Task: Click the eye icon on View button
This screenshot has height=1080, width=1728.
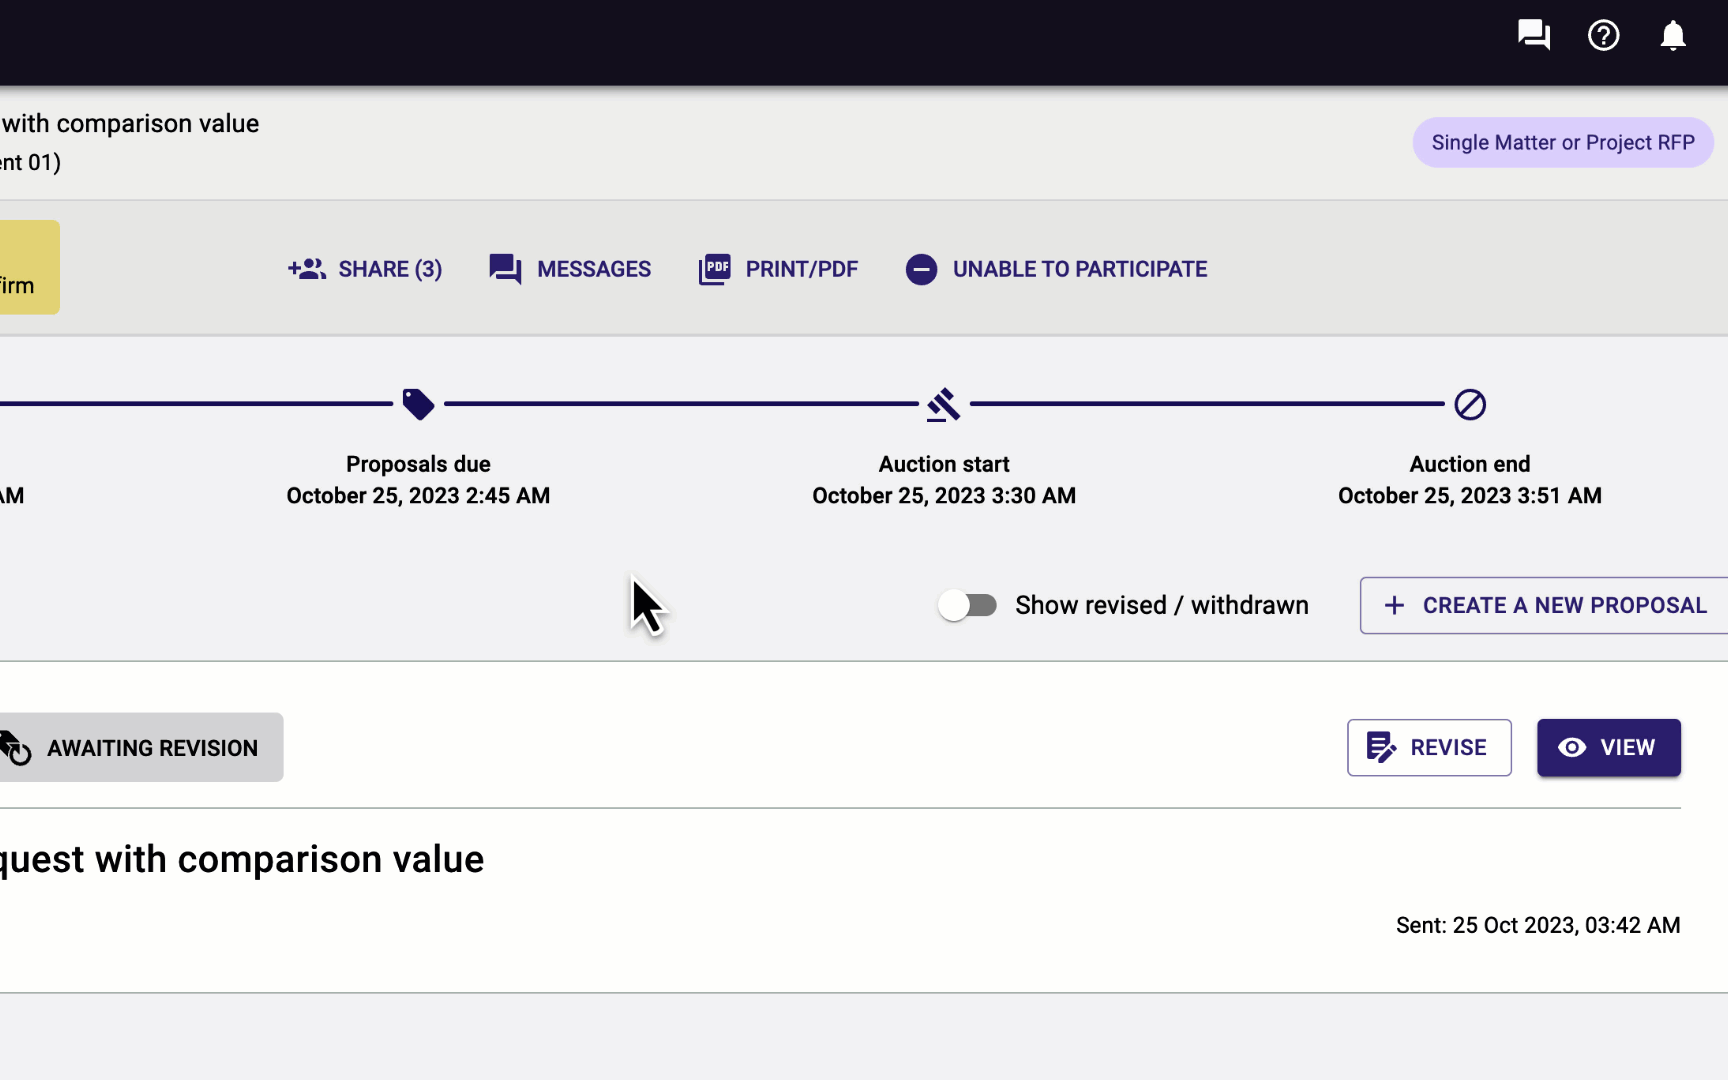Action: pos(1572,748)
